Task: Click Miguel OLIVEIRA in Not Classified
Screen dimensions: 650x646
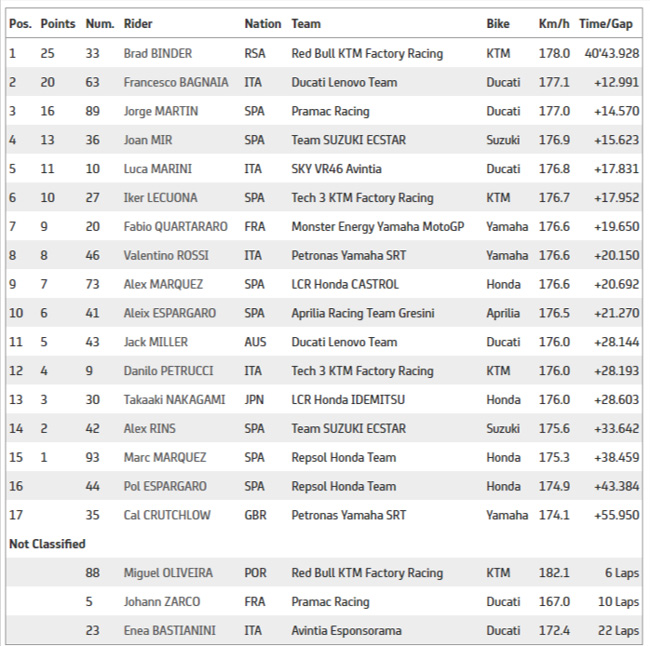Action: (x=168, y=573)
